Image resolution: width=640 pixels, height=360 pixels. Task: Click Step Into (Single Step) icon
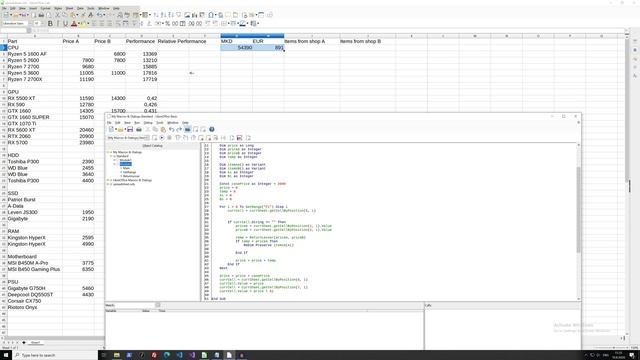click(x=185, y=138)
